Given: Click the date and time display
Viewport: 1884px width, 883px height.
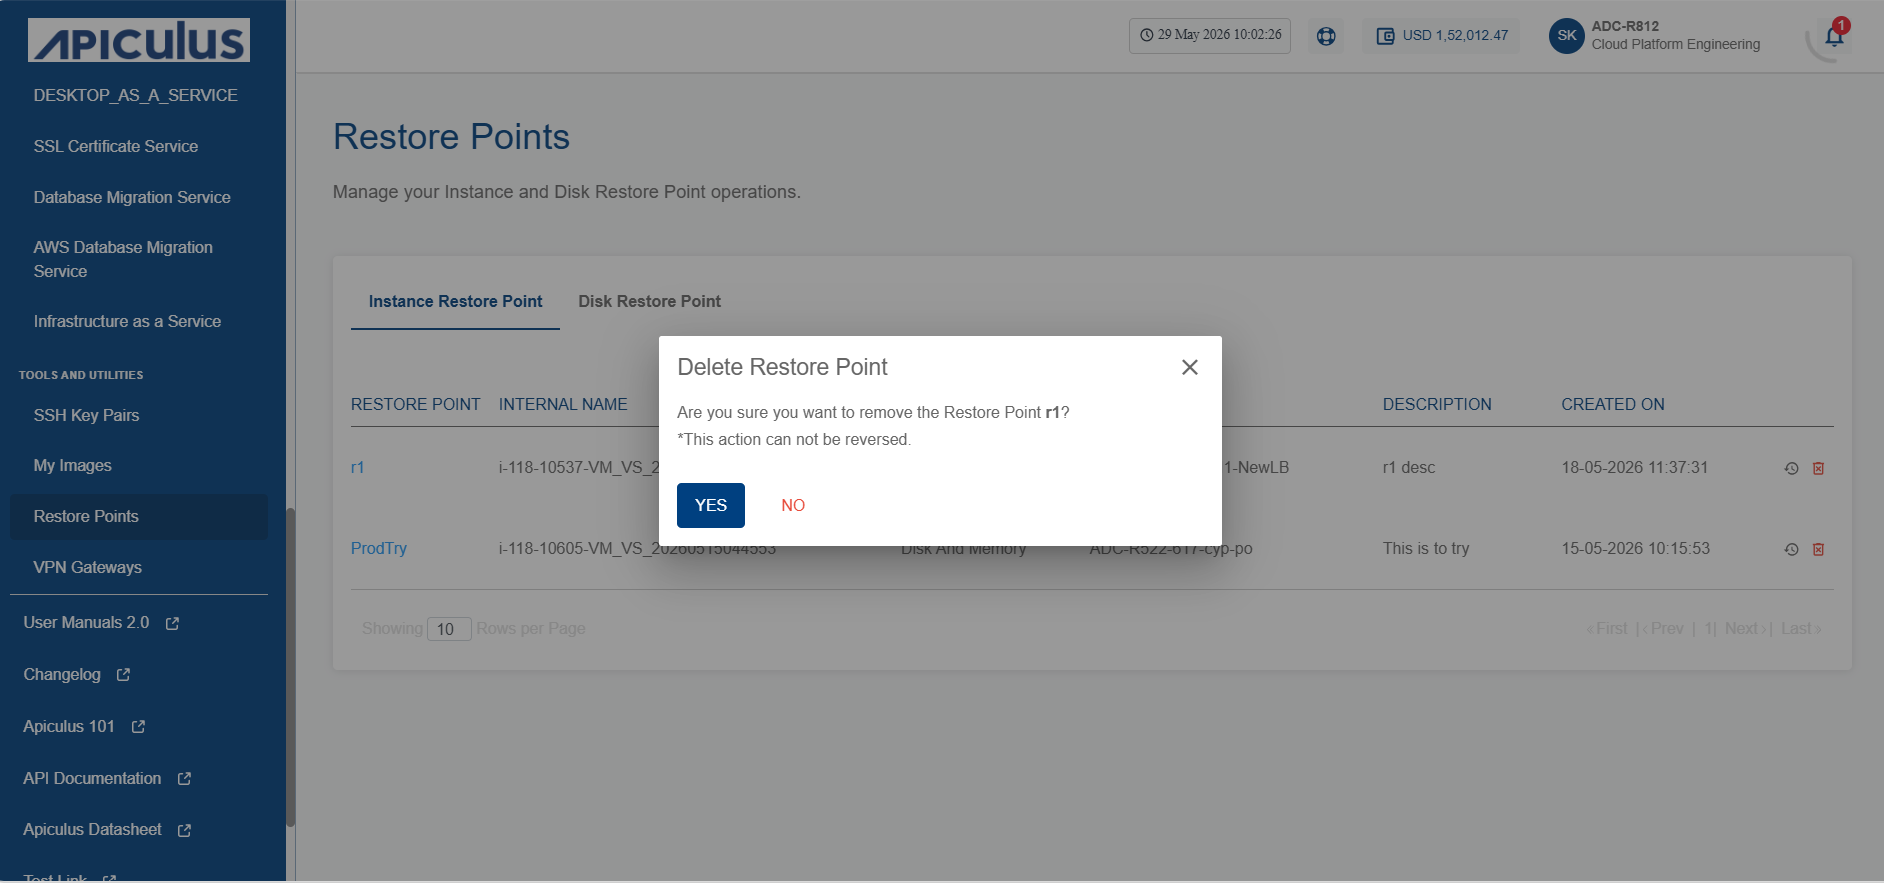Looking at the screenshot, I should (x=1210, y=35).
